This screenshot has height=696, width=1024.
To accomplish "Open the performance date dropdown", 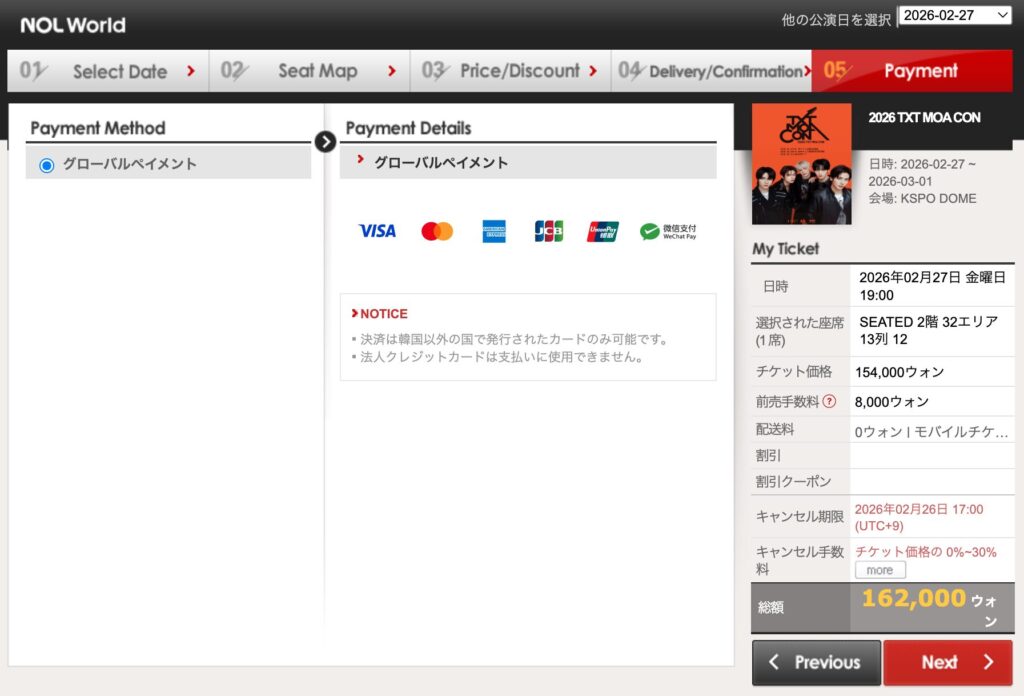I will pyautogui.click(x=955, y=15).
